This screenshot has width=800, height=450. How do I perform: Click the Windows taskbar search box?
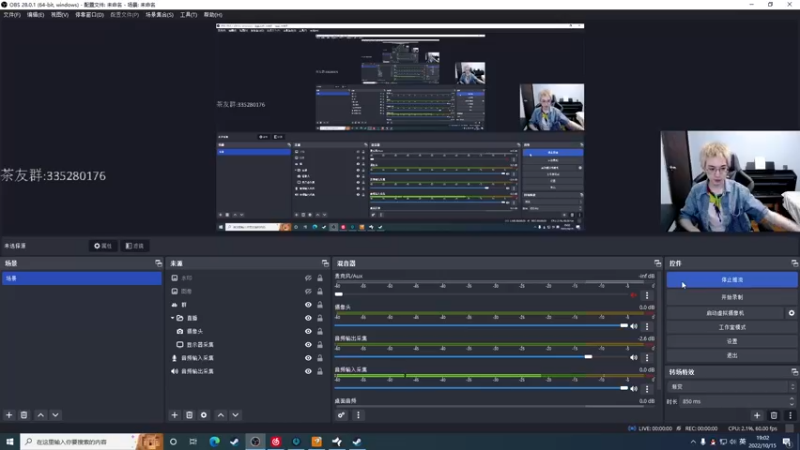click(92, 441)
